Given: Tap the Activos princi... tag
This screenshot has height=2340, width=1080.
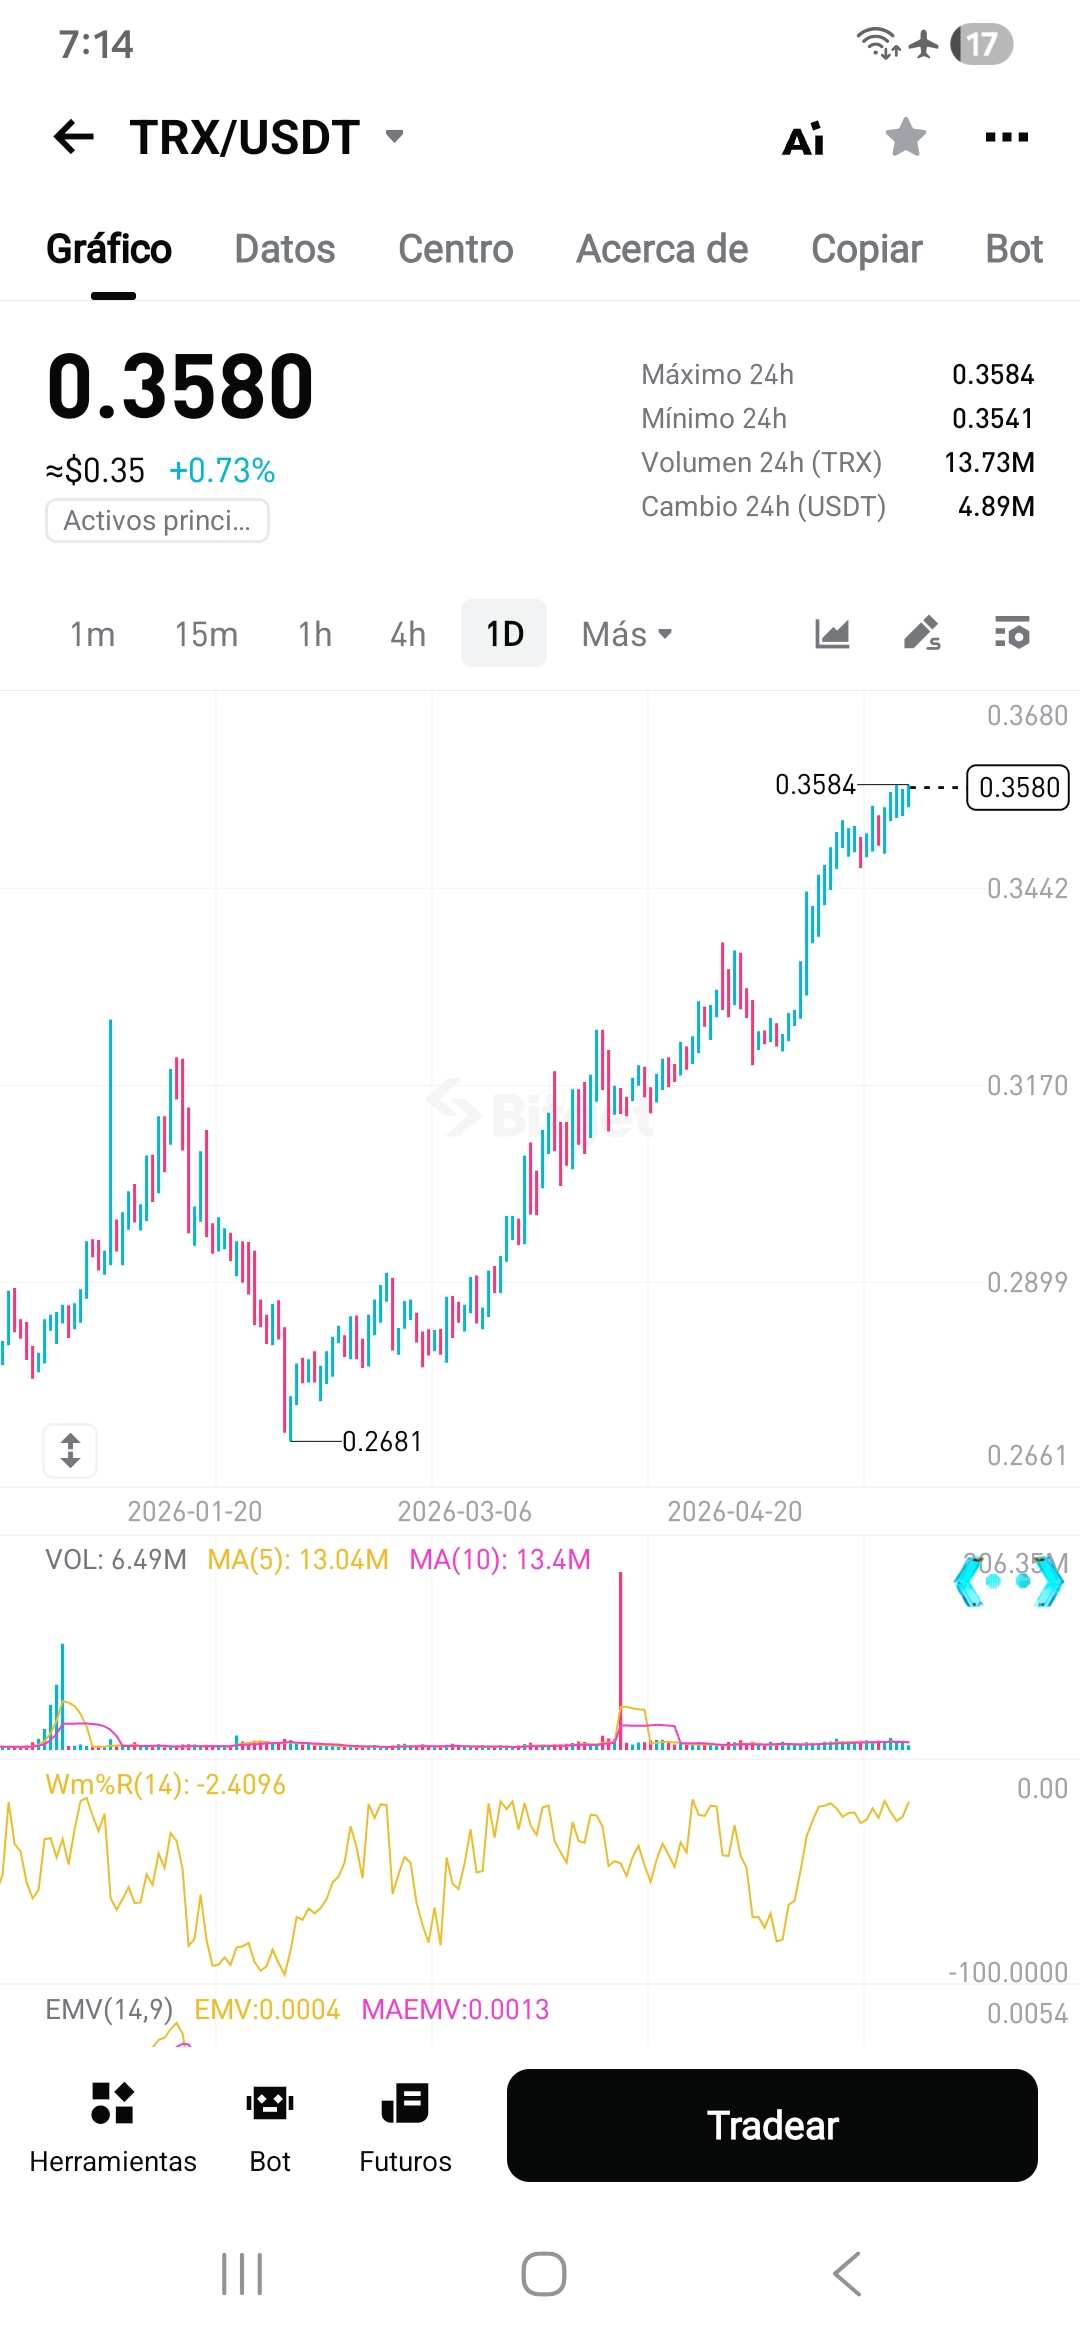Looking at the screenshot, I should 157,521.
